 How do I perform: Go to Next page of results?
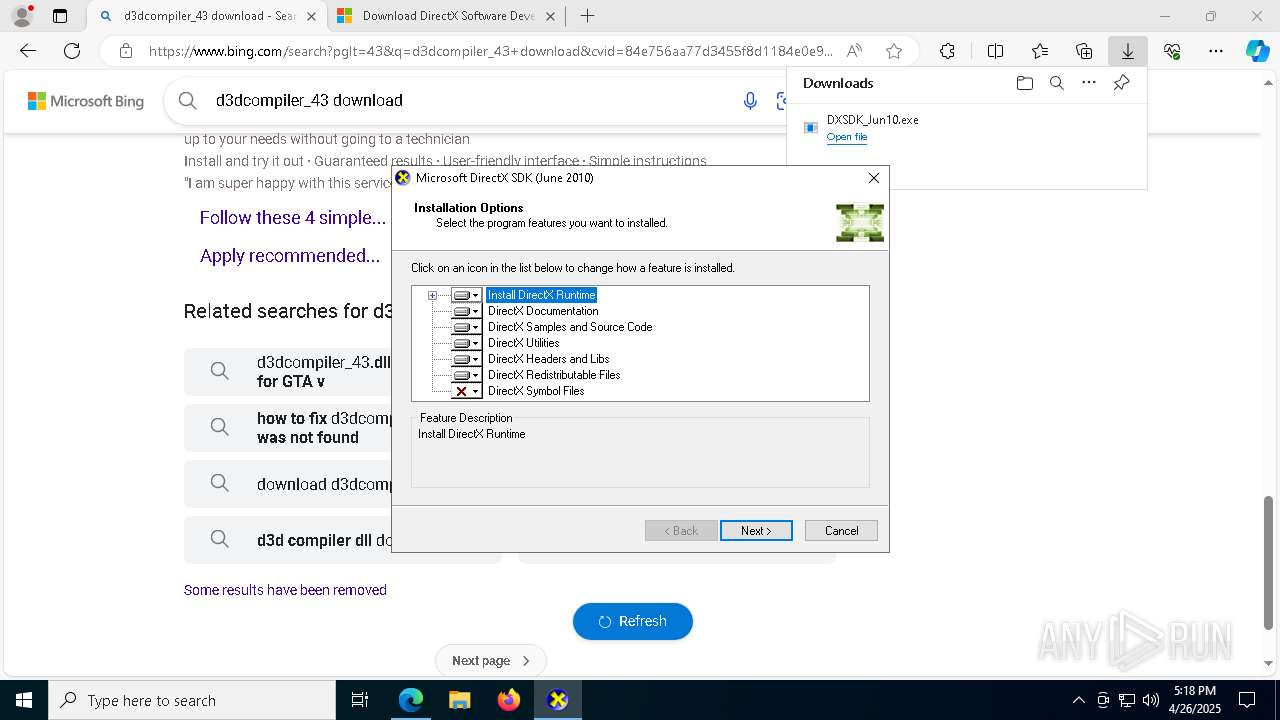[491, 661]
